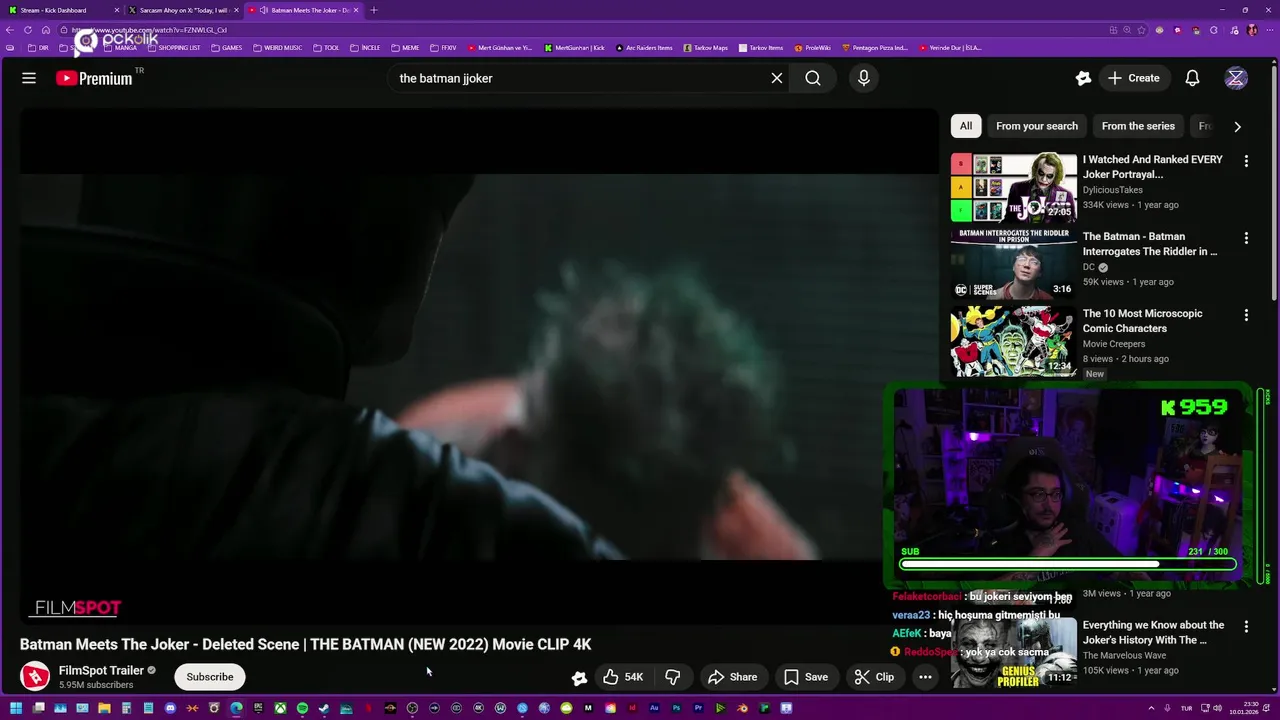Open the account avatar menu

pyautogui.click(x=1236, y=78)
